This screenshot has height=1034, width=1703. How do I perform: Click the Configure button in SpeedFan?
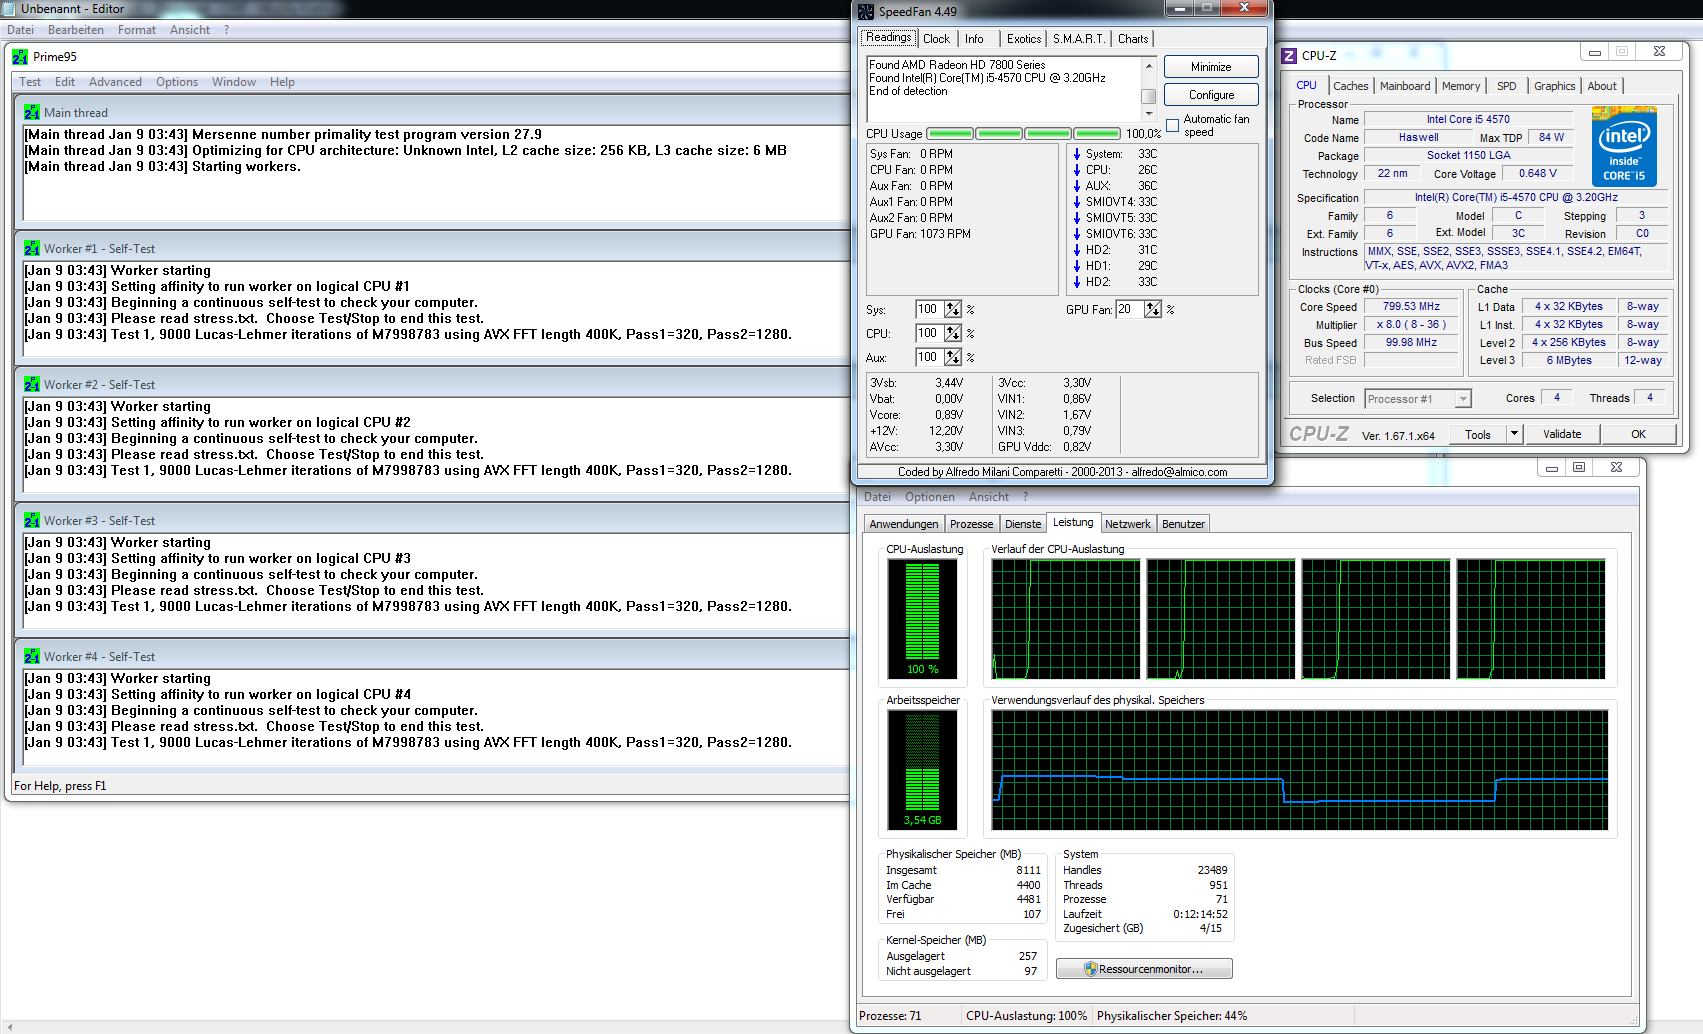[x=1211, y=95]
